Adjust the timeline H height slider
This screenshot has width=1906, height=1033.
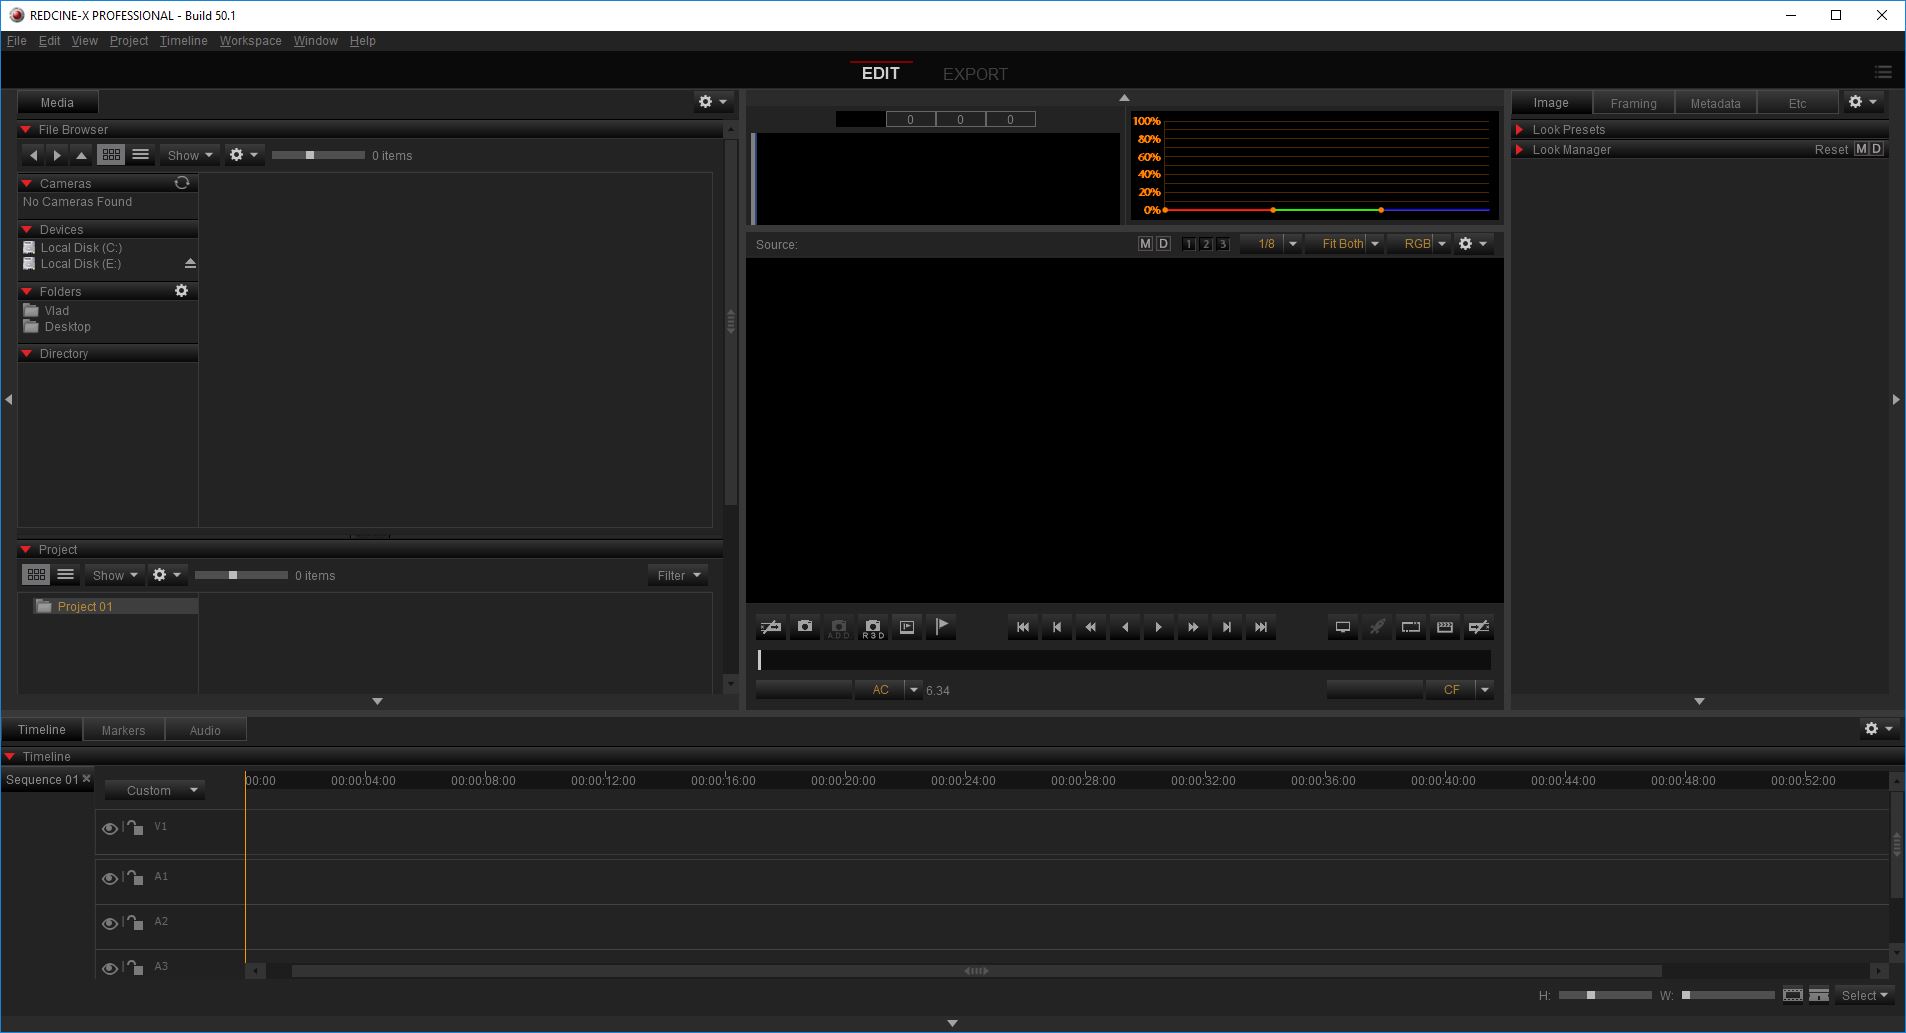[1605, 995]
